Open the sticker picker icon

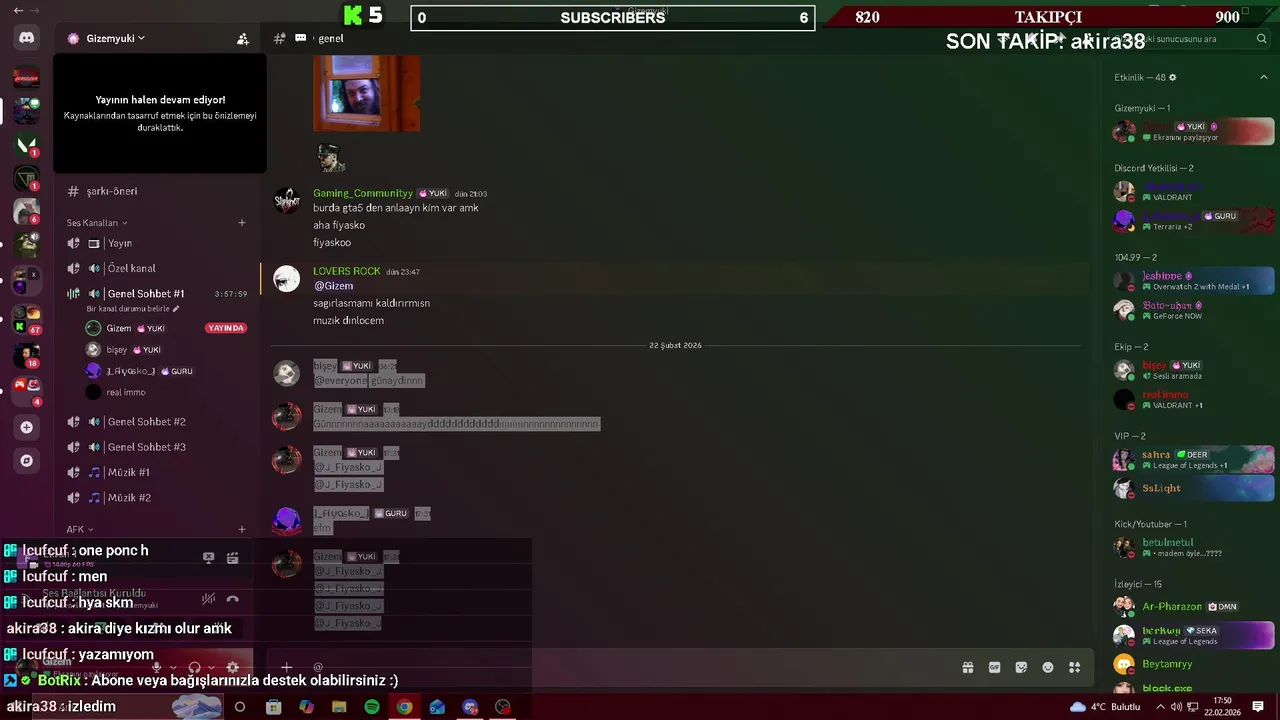pos(1021,667)
